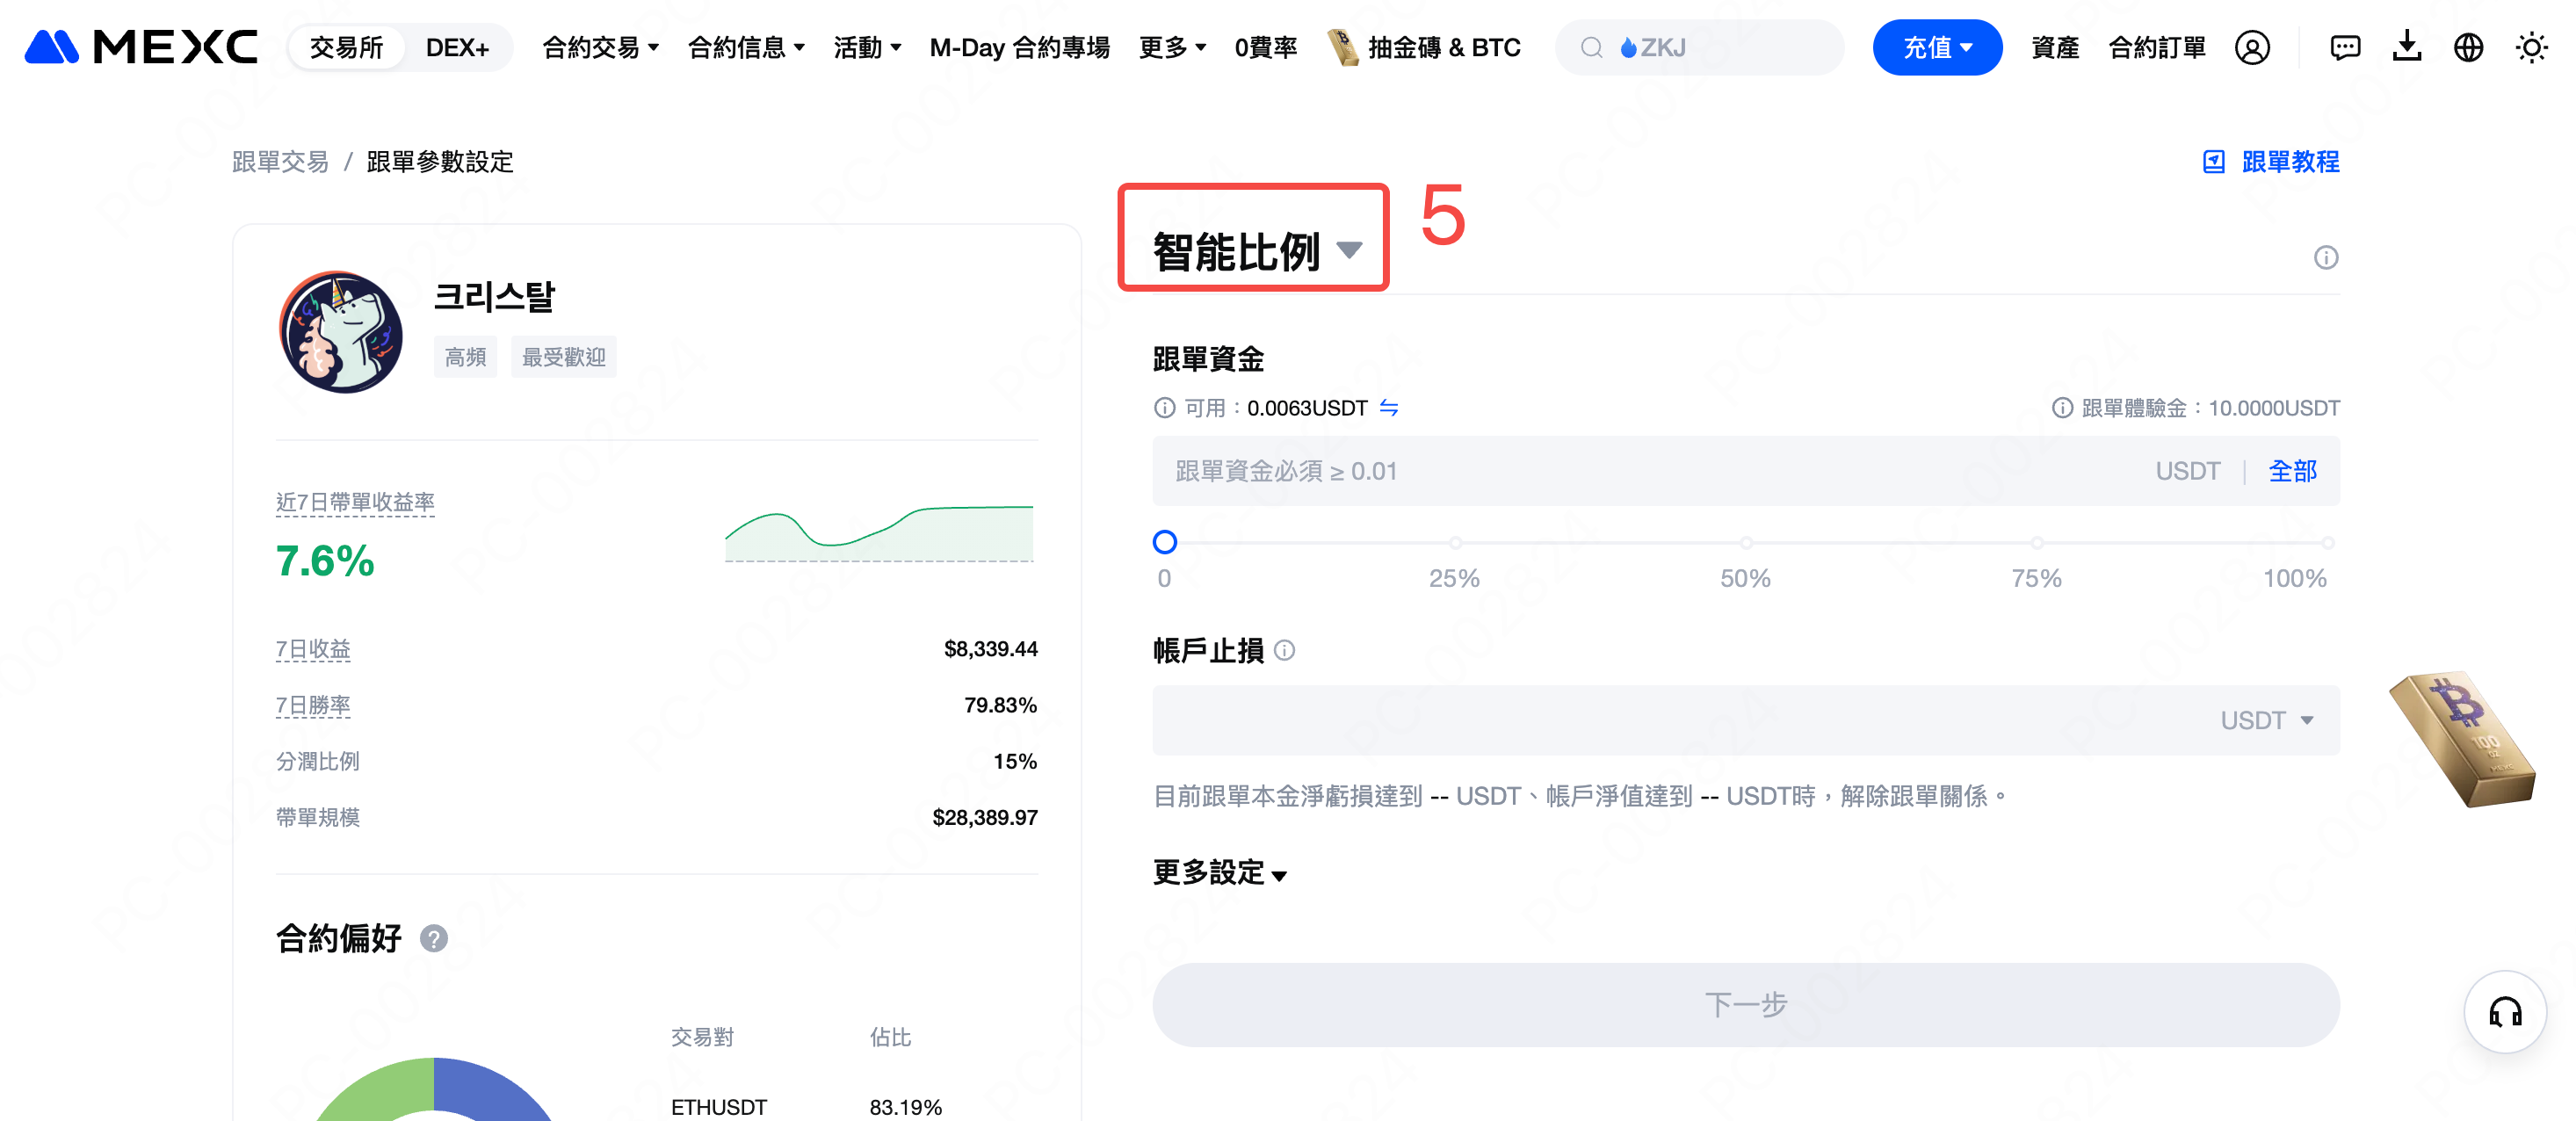Click the 最受歡迎 tag
This screenshot has height=1121, width=2576.
pyautogui.click(x=563, y=357)
